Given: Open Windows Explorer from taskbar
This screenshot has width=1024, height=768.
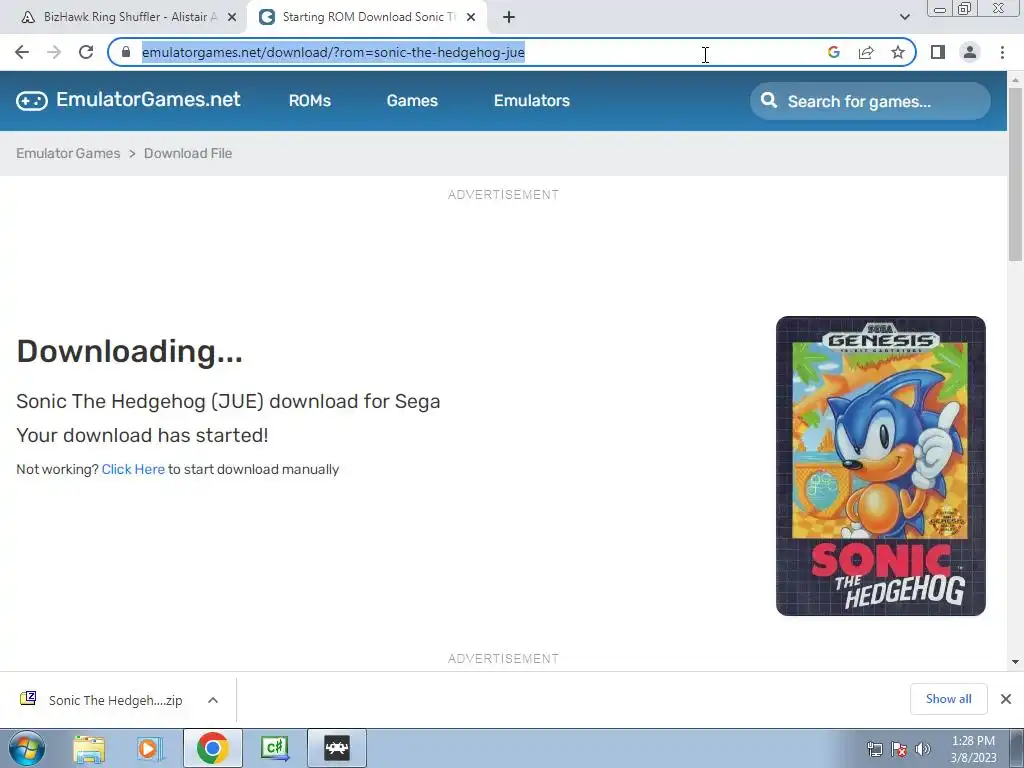Looking at the screenshot, I should [x=89, y=748].
